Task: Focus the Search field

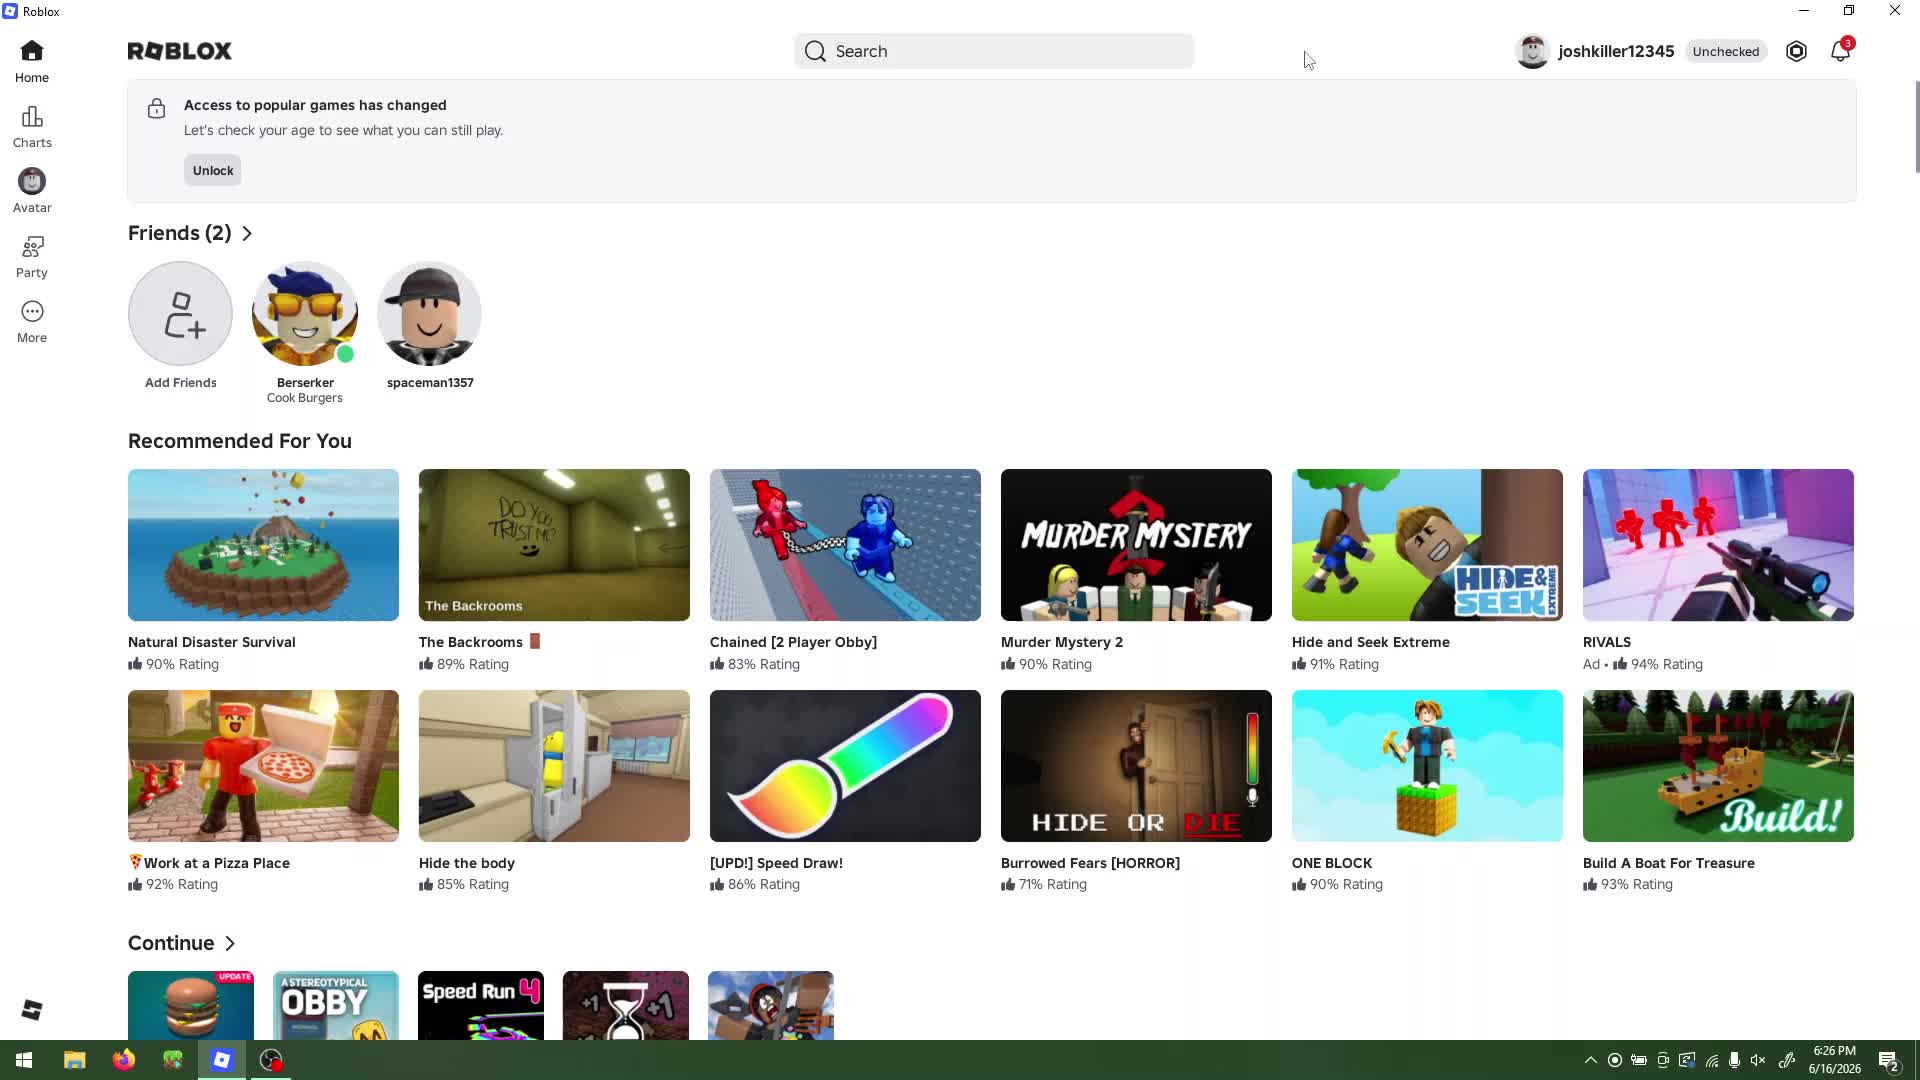Action: tap(994, 51)
